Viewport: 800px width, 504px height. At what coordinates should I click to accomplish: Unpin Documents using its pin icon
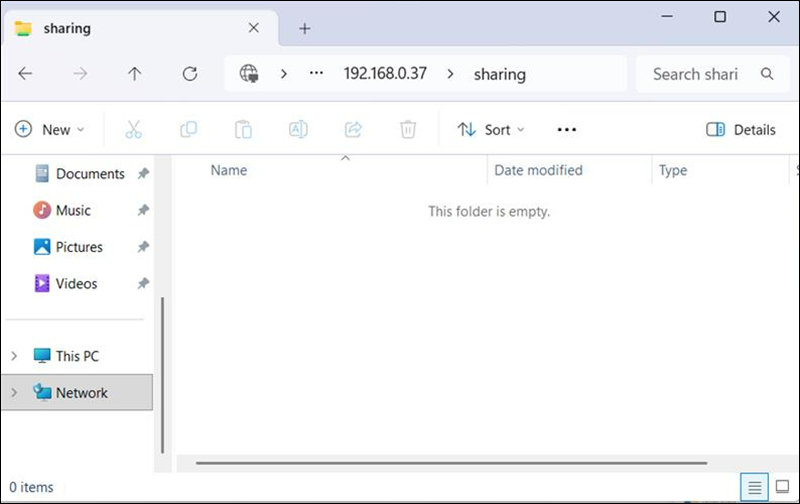pos(143,174)
